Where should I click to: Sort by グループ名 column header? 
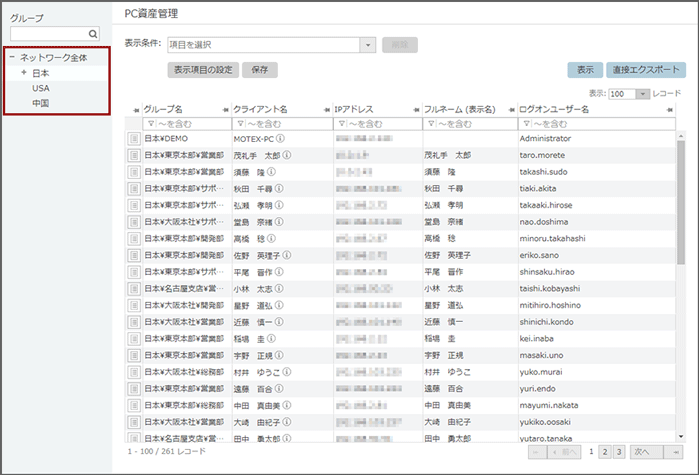coord(163,109)
